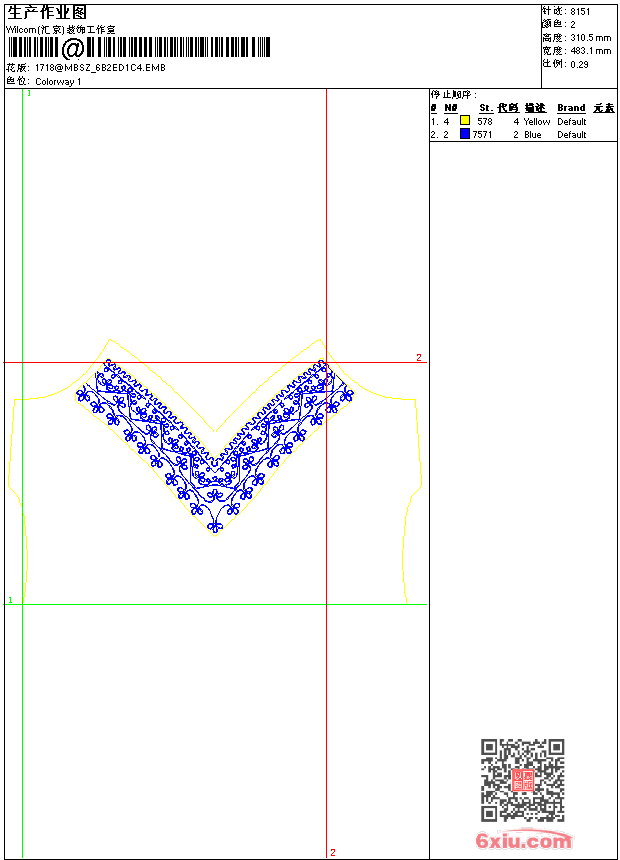Click the red stamp inside QR code
The width and height of the screenshot is (620, 860).
(x=523, y=780)
